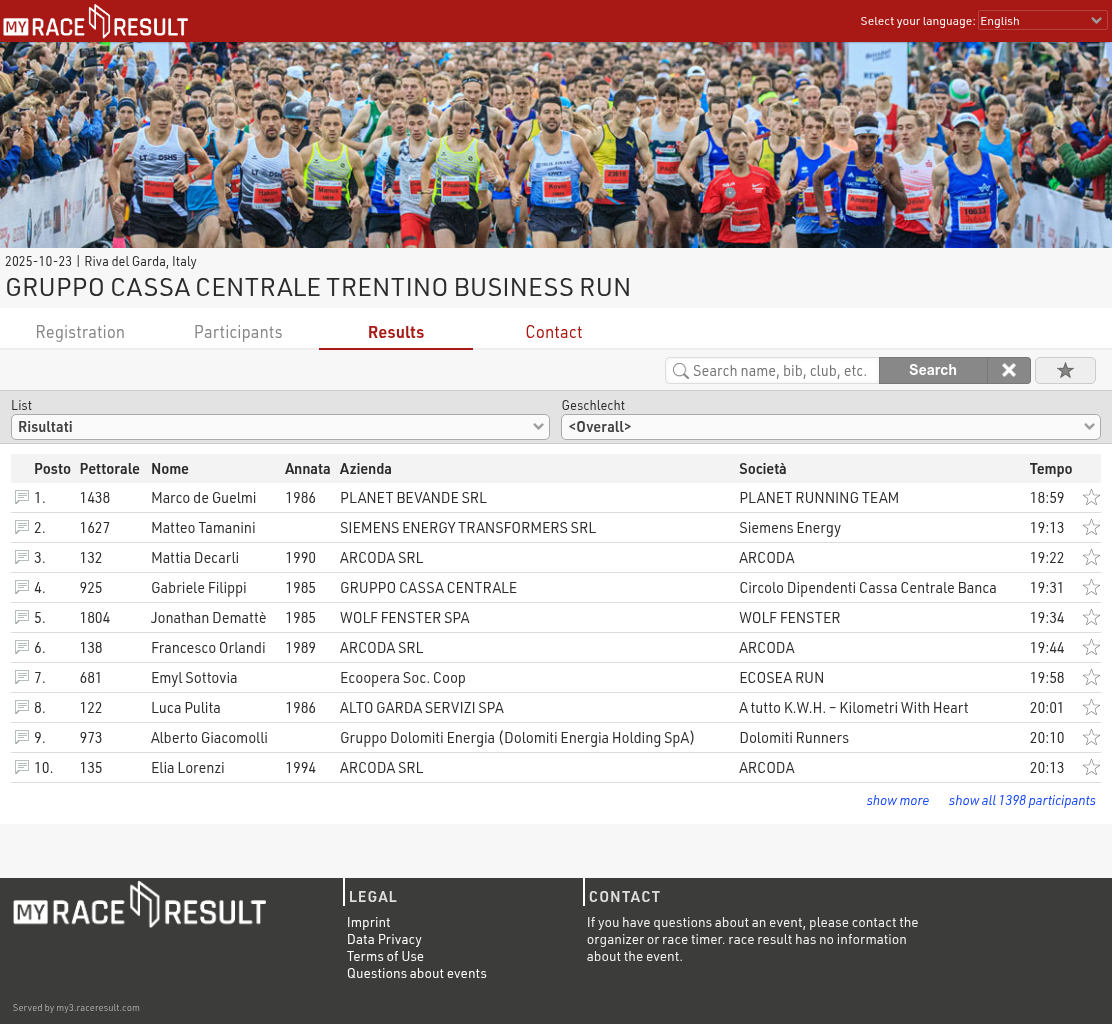Favorite Alberto Giacomolli with the star
1112x1024 pixels.
1091,737
